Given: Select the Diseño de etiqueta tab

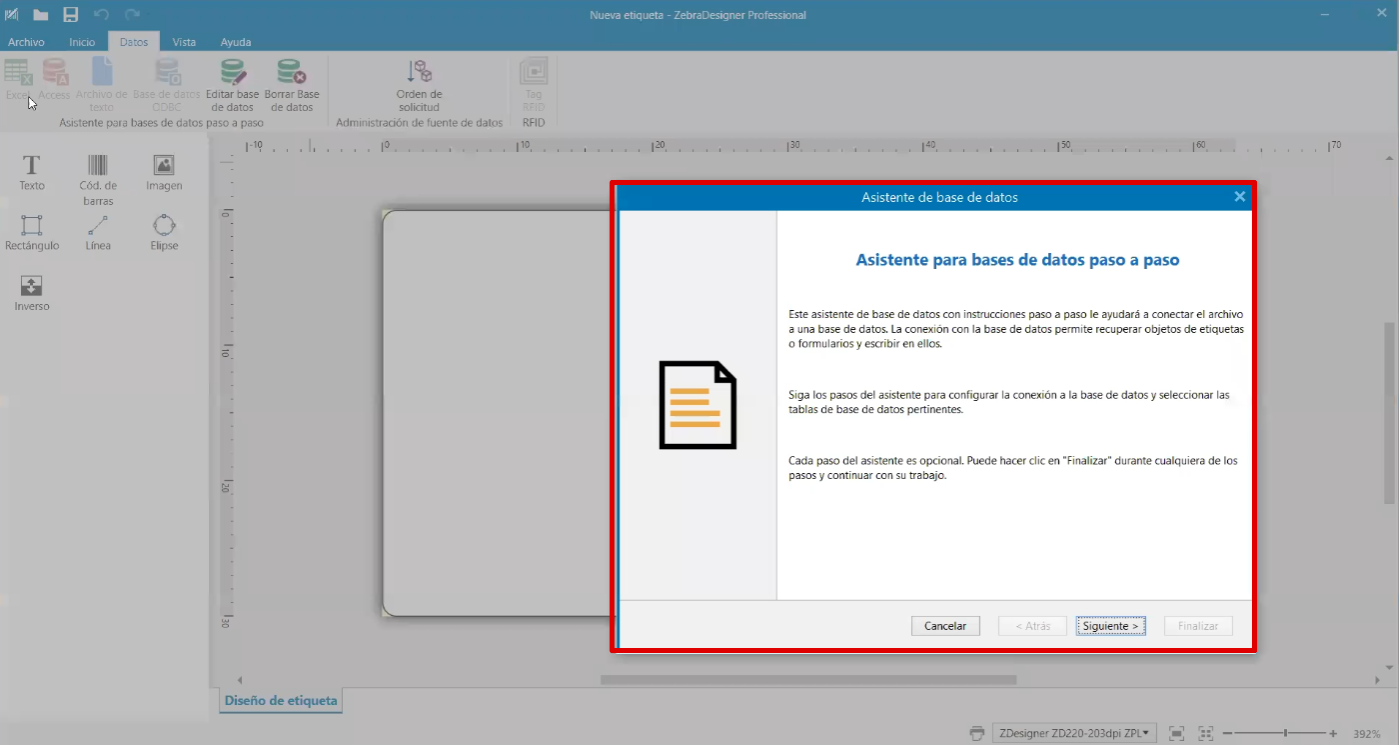Looking at the screenshot, I should point(281,700).
